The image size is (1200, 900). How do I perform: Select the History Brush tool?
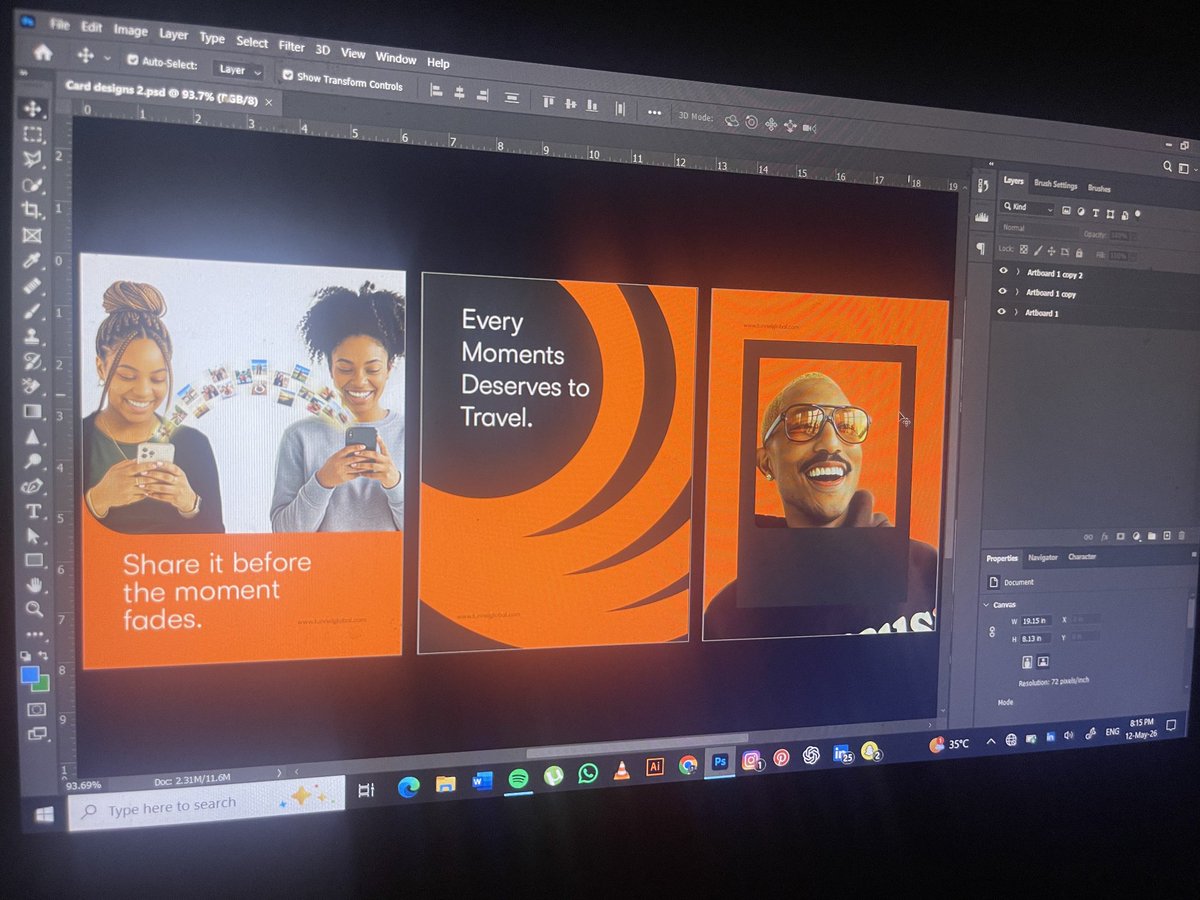click(x=32, y=361)
